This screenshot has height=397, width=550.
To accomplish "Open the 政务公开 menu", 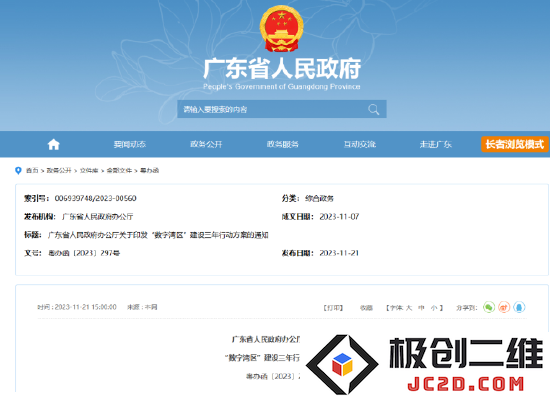I will [206, 144].
